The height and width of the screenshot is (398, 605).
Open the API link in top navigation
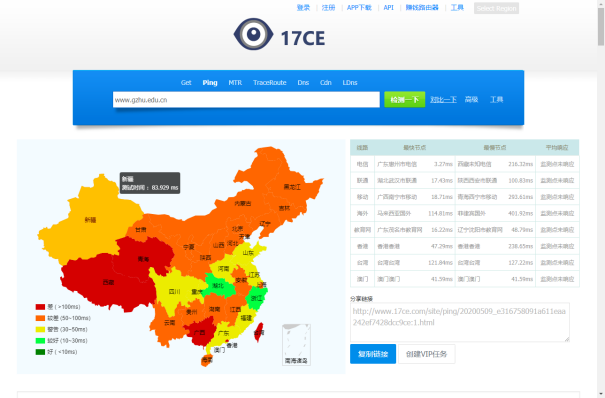pos(389,8)
